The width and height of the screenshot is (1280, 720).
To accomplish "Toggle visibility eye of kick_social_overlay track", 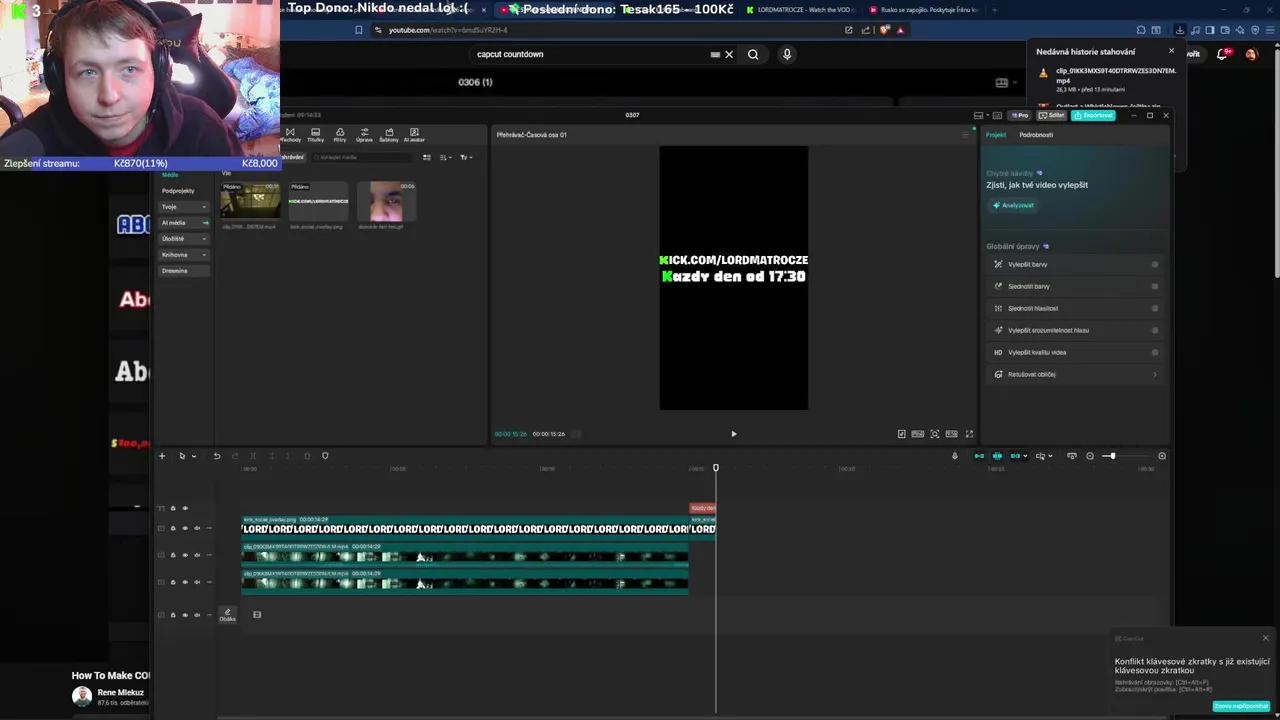I will tap(185, 528).
